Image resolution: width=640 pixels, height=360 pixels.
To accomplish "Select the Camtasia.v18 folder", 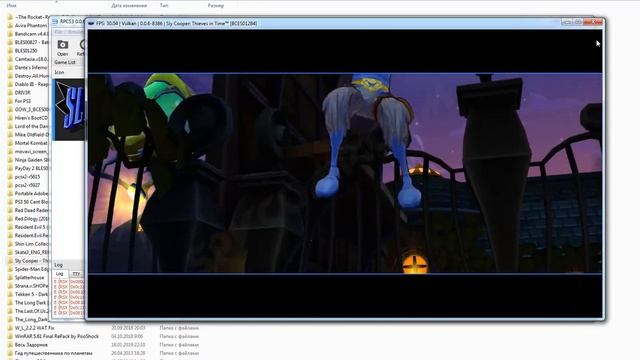I will coord(31,59).
